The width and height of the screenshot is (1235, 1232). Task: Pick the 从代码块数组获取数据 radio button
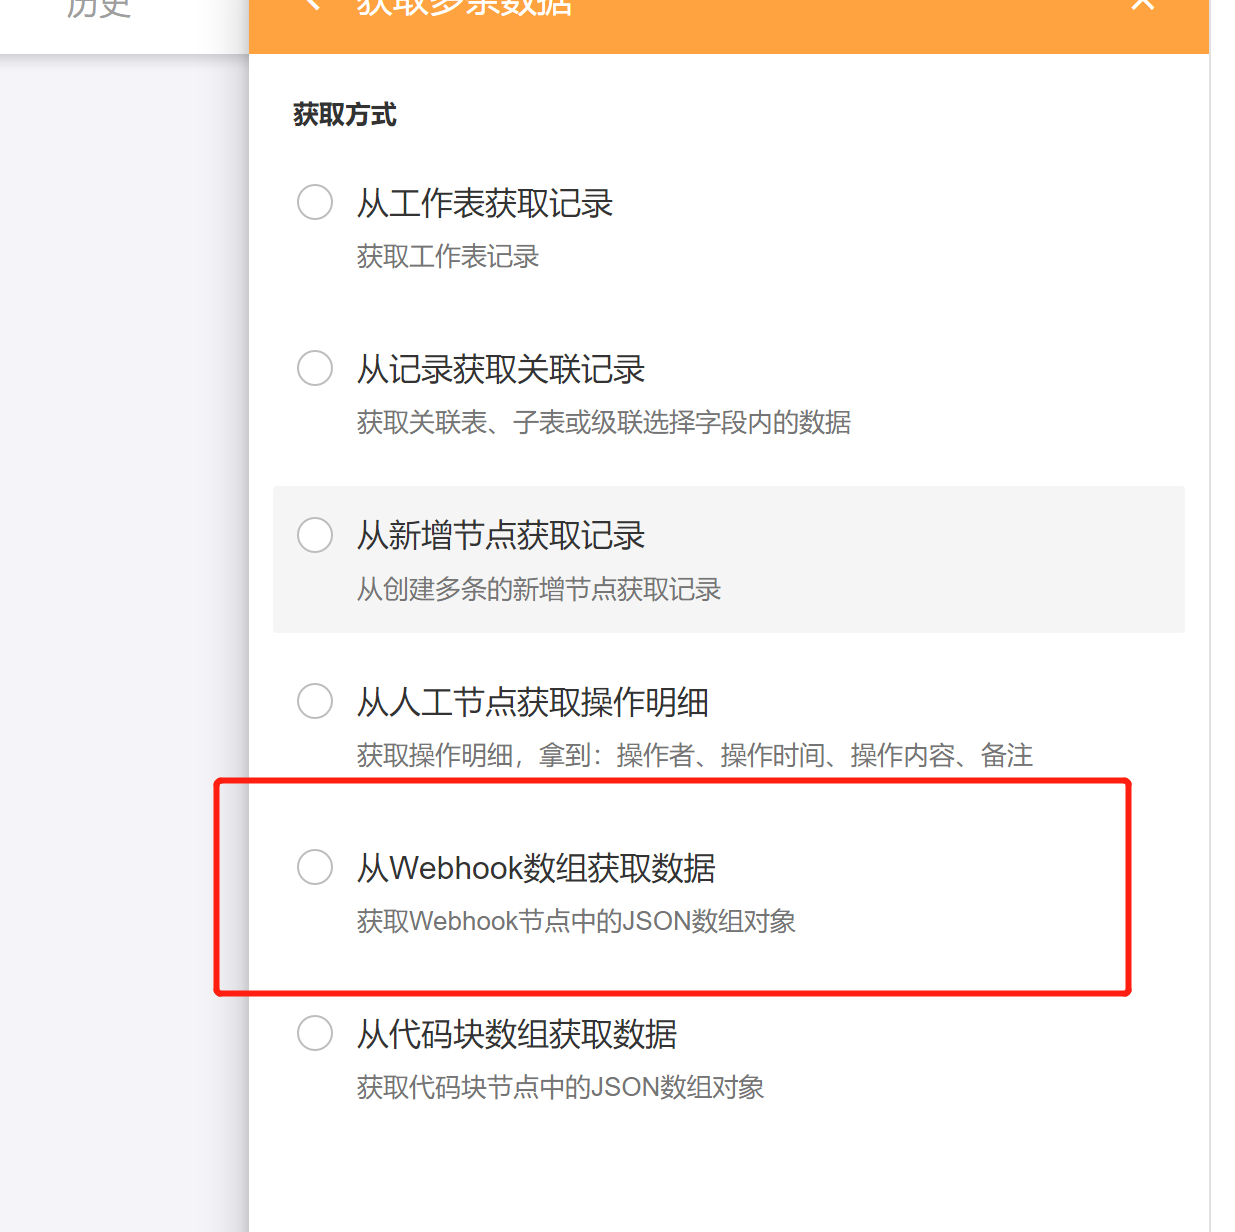coord(315,1033)
